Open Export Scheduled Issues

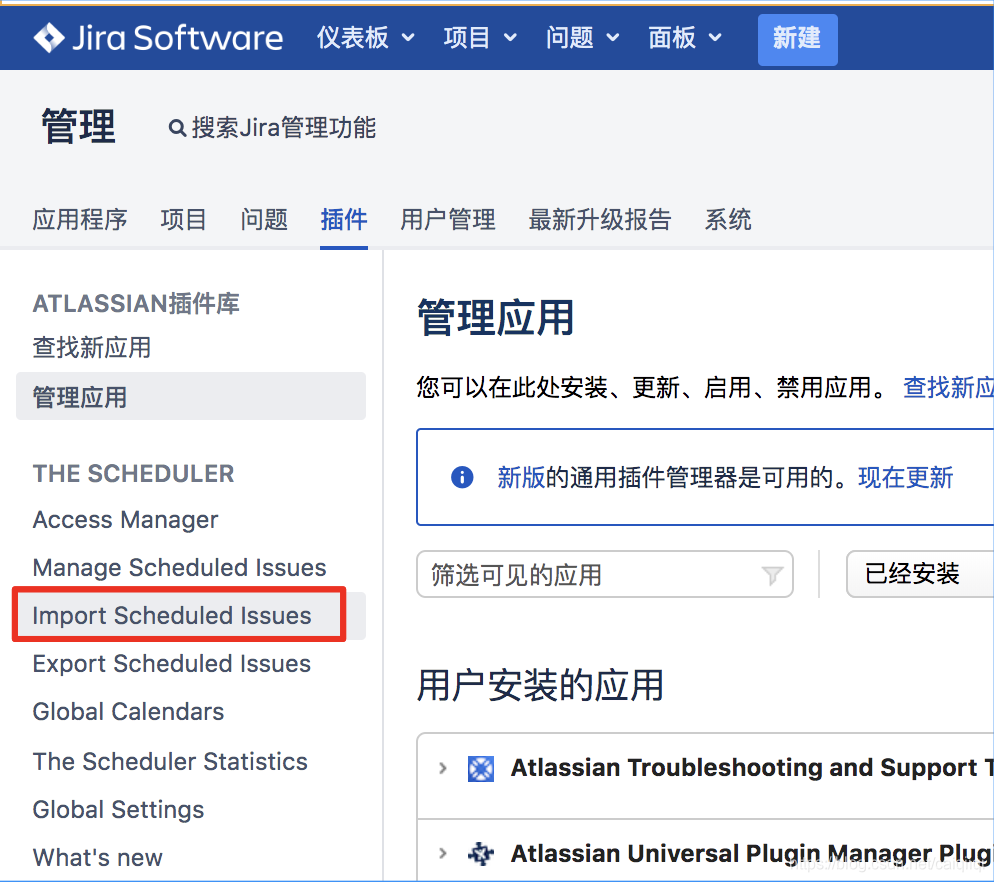click(172, 664)
